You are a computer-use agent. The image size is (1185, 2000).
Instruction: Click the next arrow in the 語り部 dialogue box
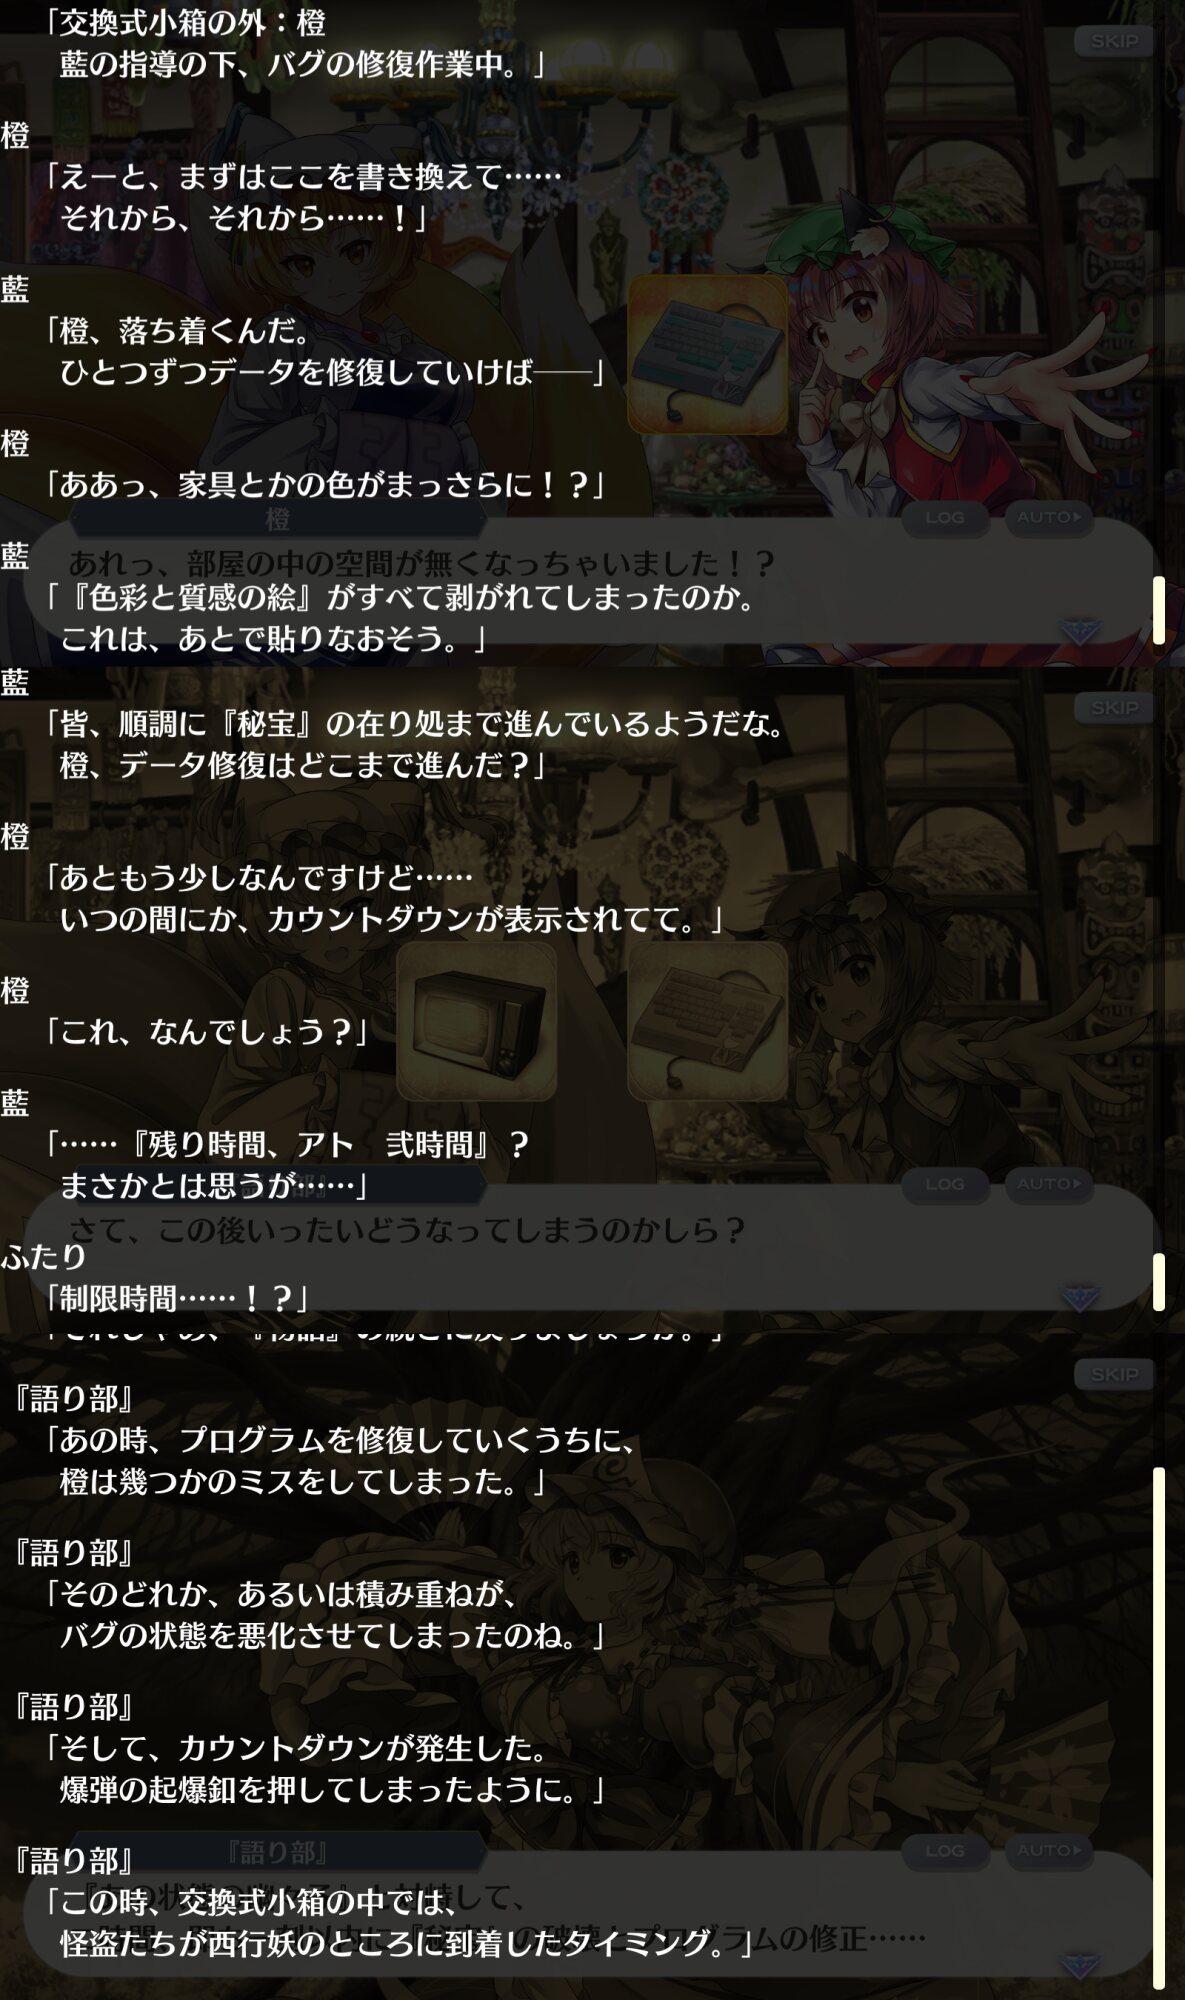pyautogui.click(x=1080, y=1964)
